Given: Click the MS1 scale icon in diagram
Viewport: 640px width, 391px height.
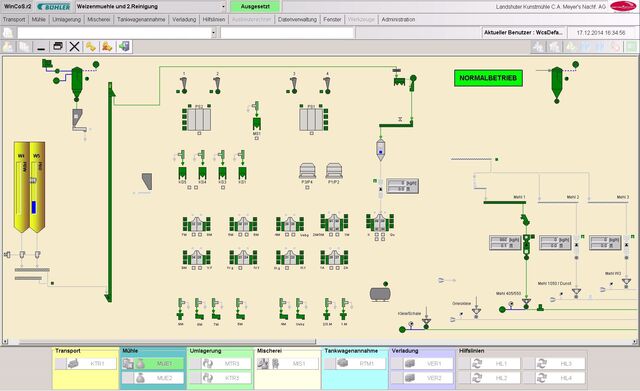Looking at the screenshot, I should [x=257, y=122].
